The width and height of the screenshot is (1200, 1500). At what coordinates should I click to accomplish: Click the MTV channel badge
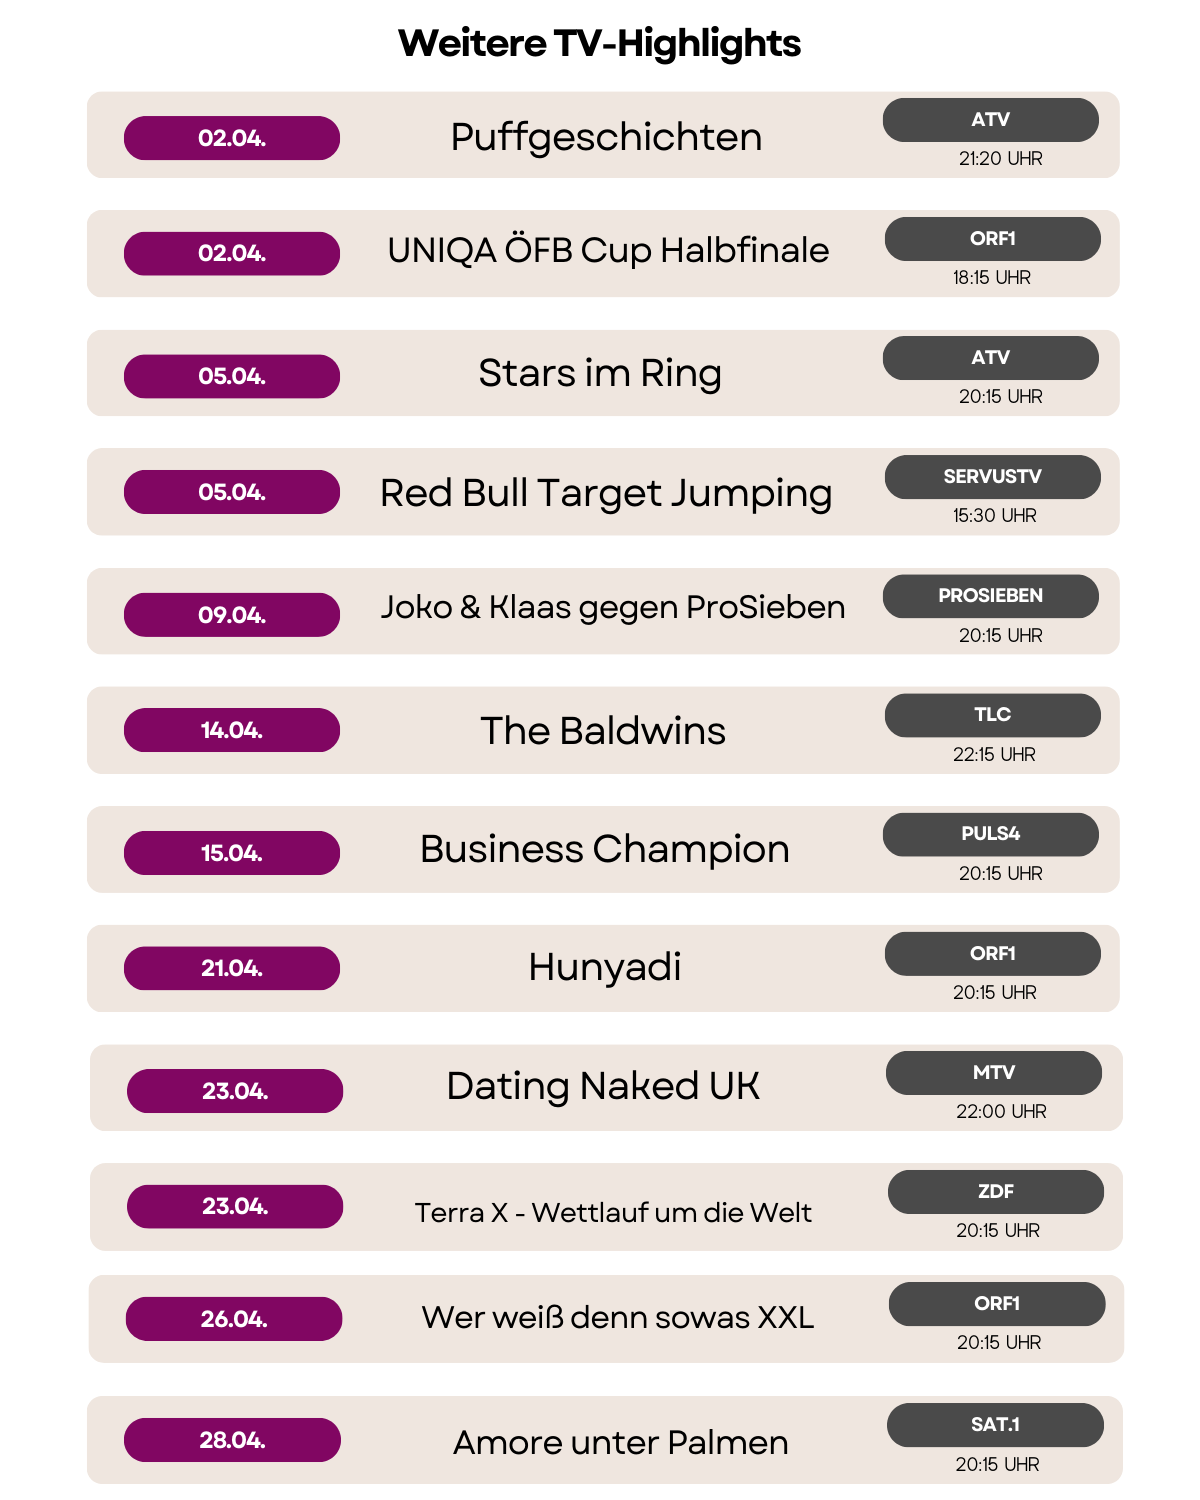coord(994,1073)
